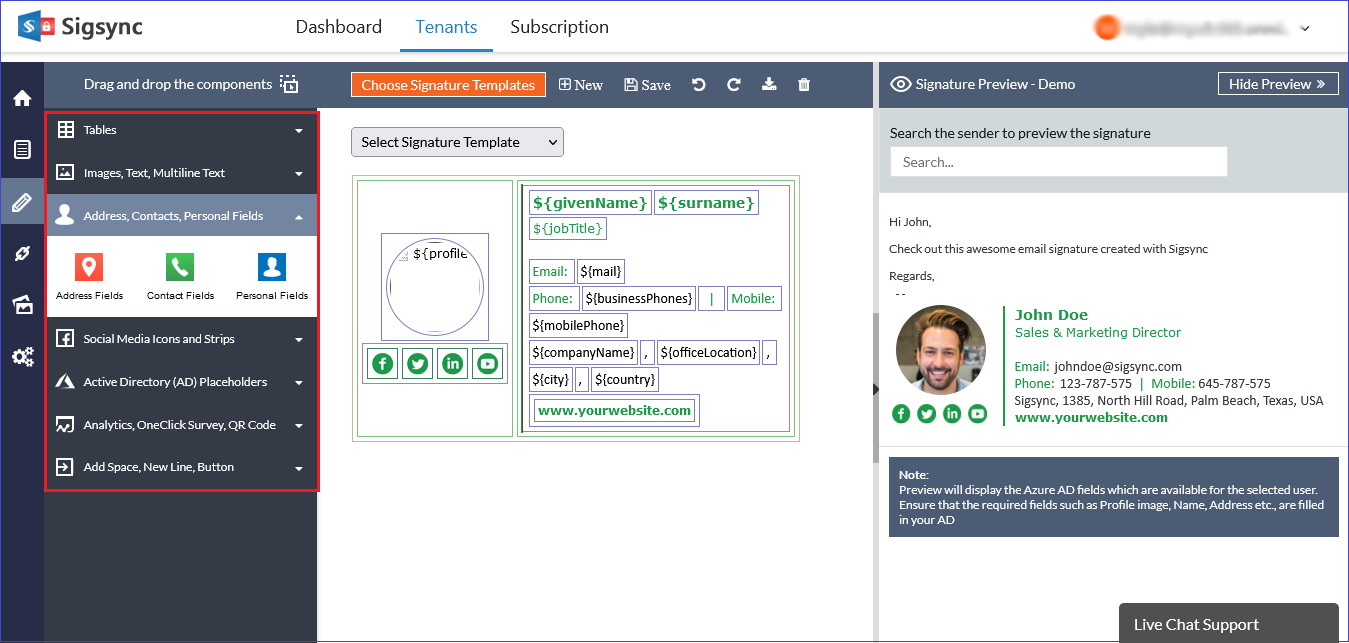Click the Facebook icon in signature editor

coord(382,364)
